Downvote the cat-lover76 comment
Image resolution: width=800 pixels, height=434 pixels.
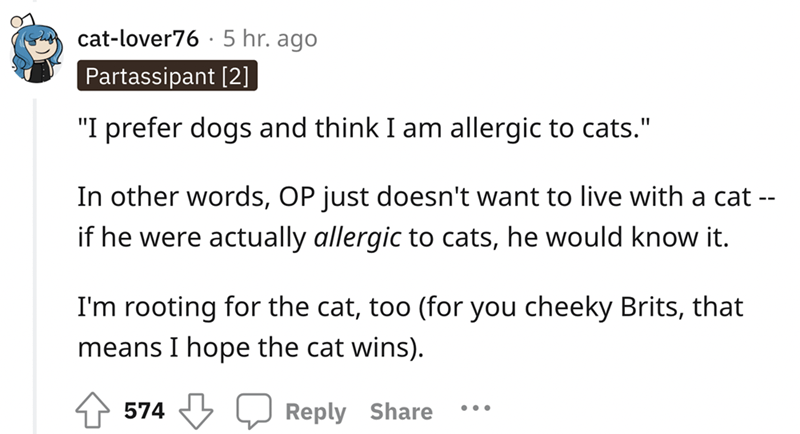(191, 411)
